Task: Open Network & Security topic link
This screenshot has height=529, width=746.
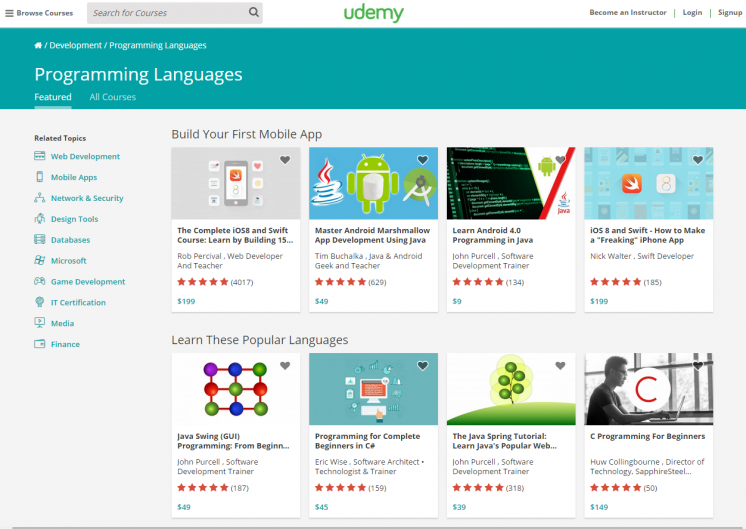Action: click(x=87, y=198)
